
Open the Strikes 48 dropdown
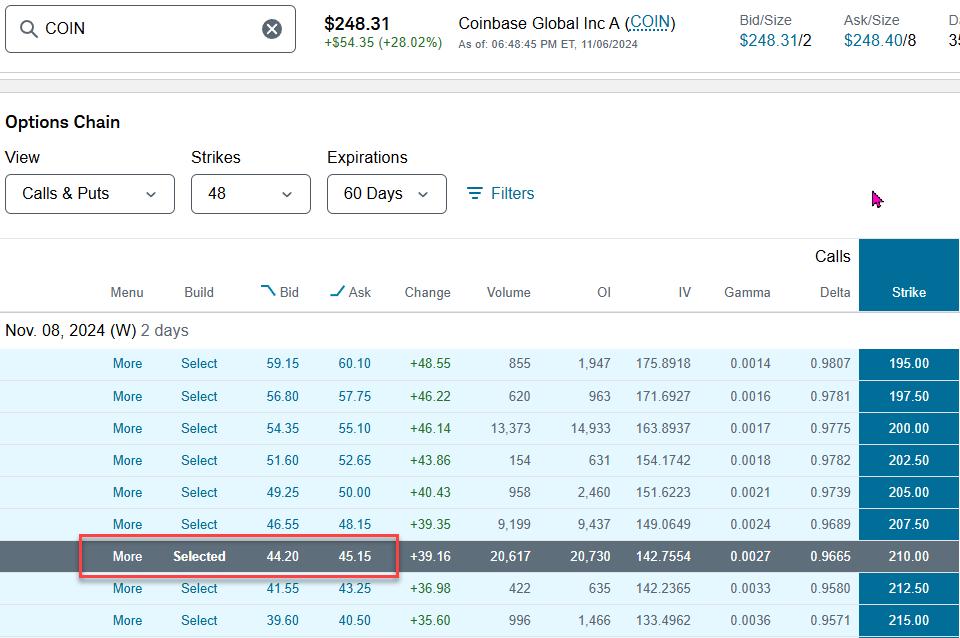(250, 194)
